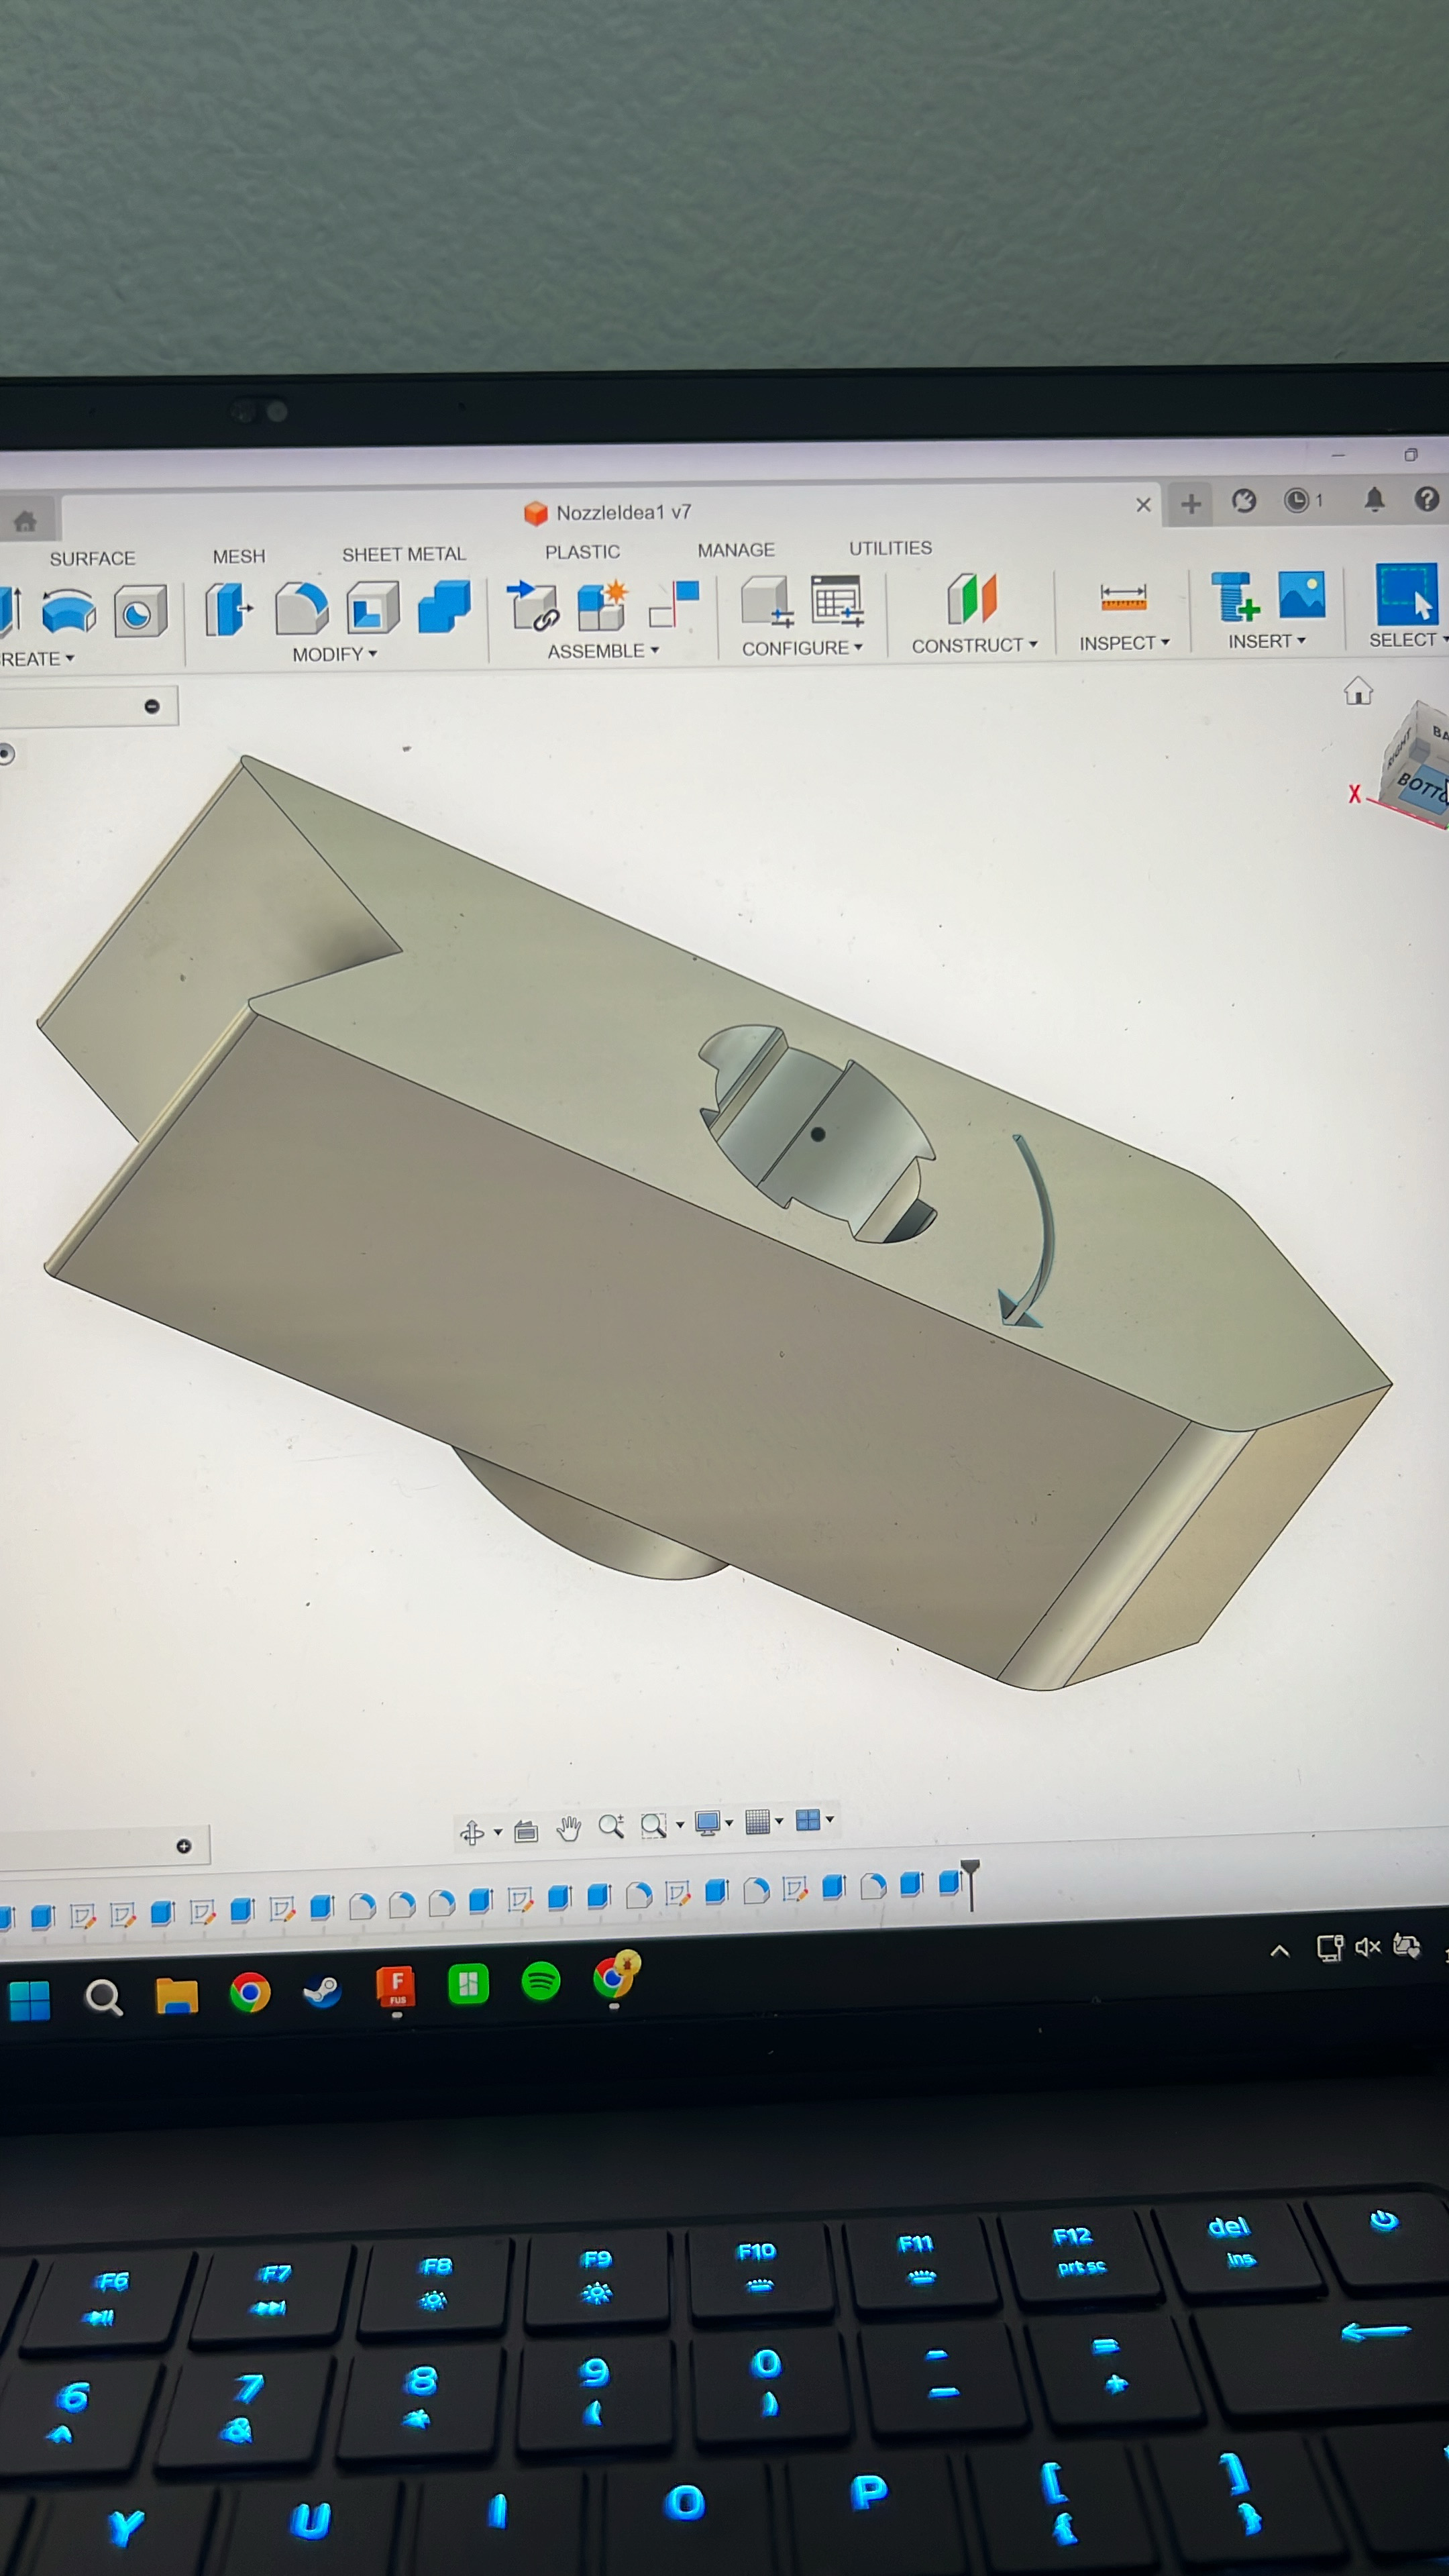Select the Offset Plane icon above Construct

click(x=972, y=599)
